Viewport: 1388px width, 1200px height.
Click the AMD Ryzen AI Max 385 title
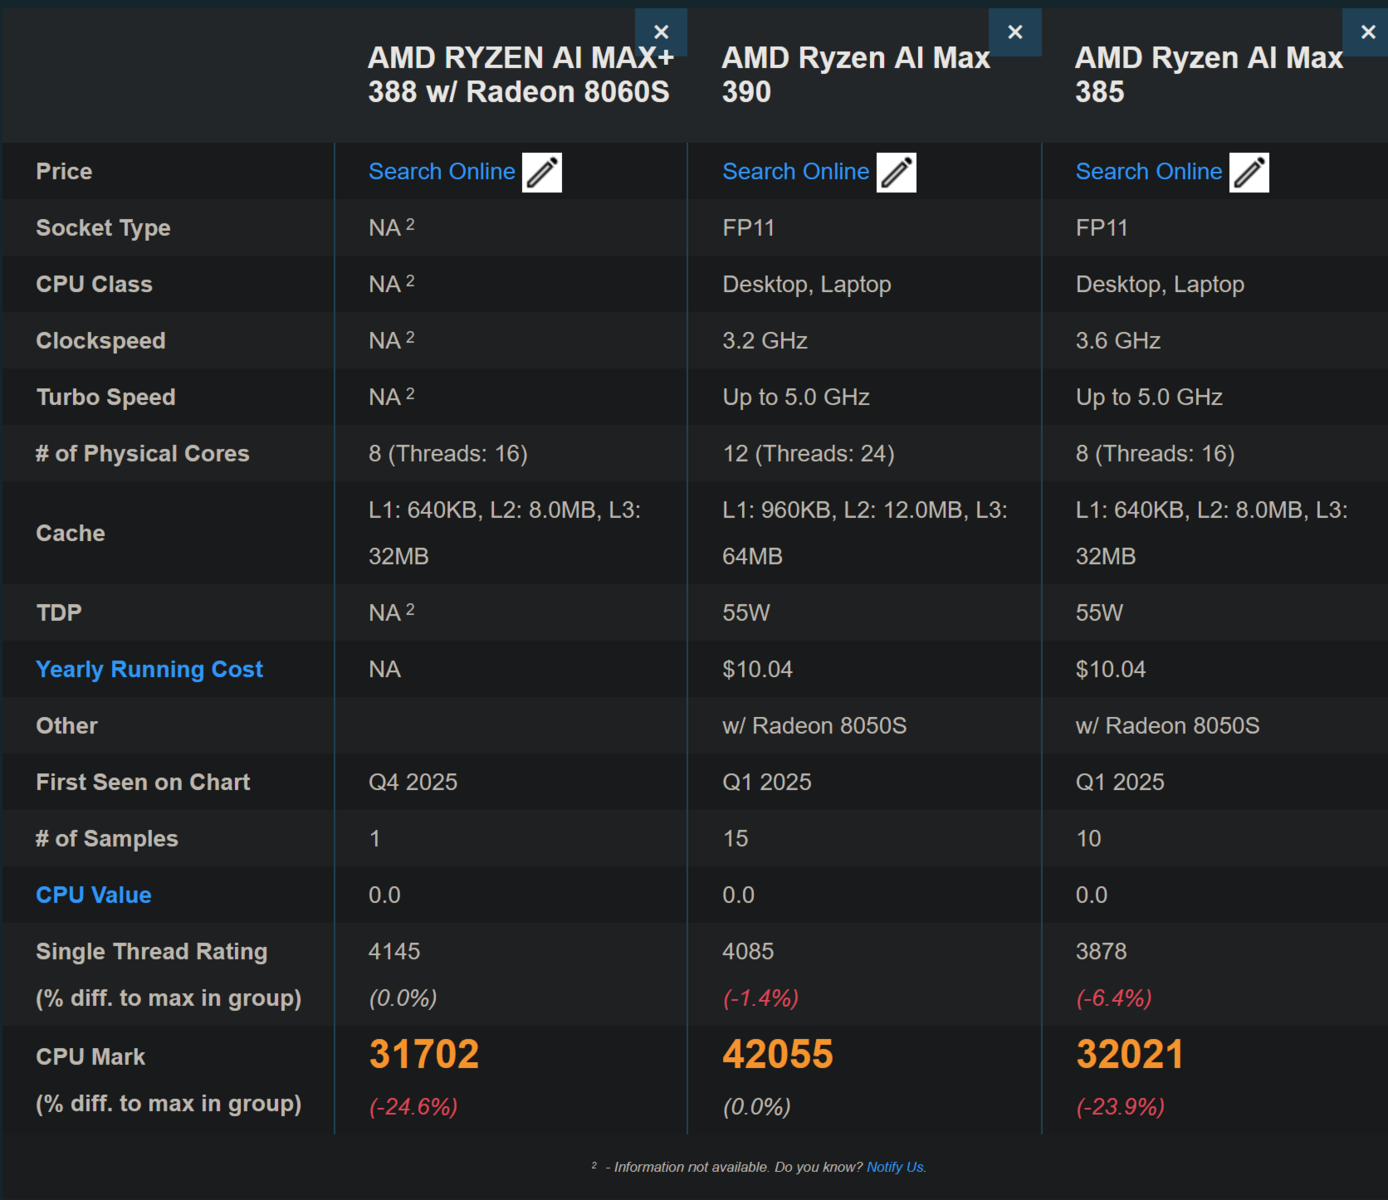click(x=1208, y=75)
